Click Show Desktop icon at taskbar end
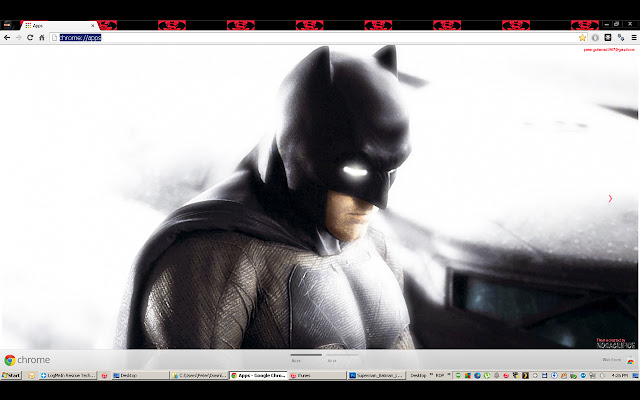 (635, 376)
